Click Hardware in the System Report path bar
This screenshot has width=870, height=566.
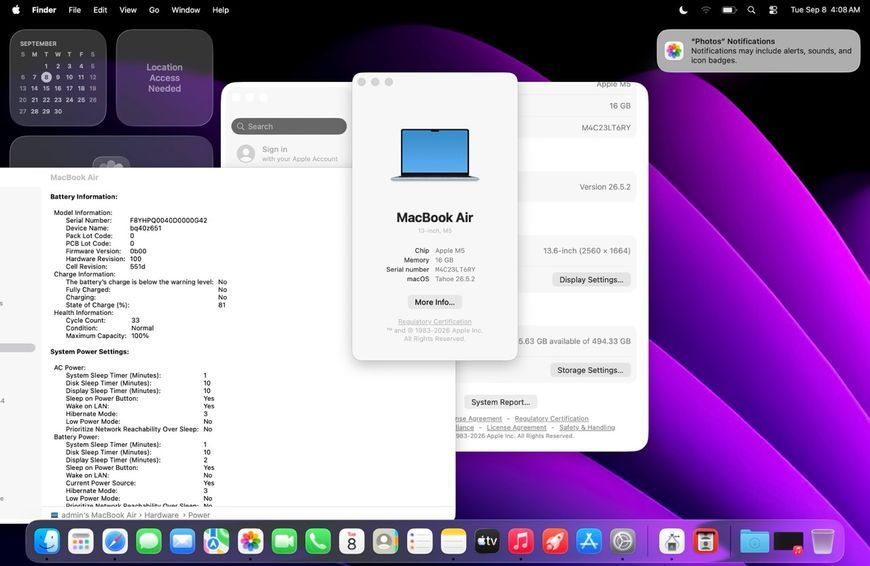point(161,515)
